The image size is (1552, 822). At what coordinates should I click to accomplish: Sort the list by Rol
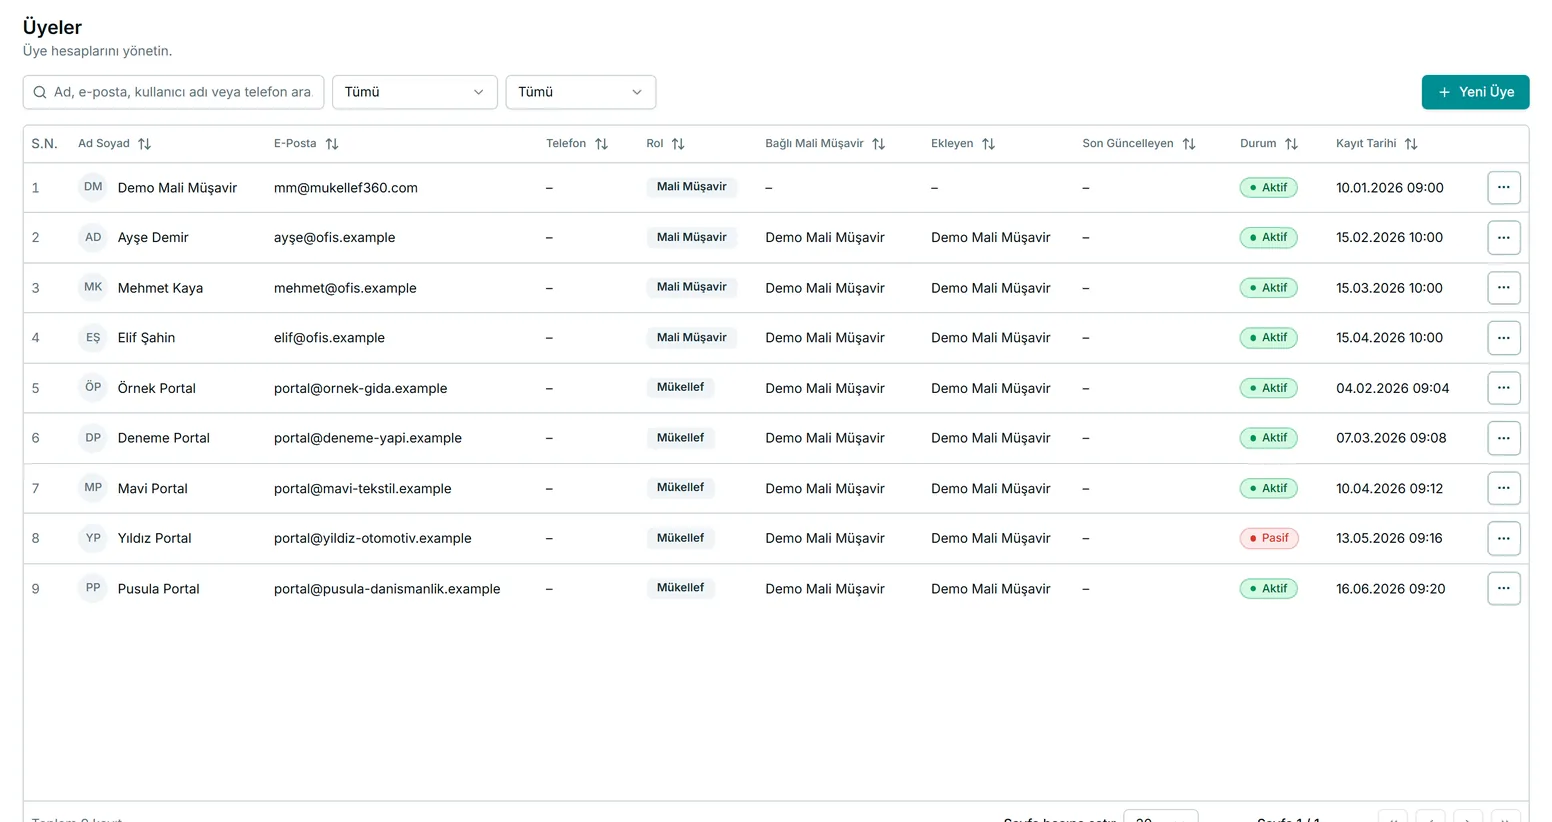[x=678, y=144]
